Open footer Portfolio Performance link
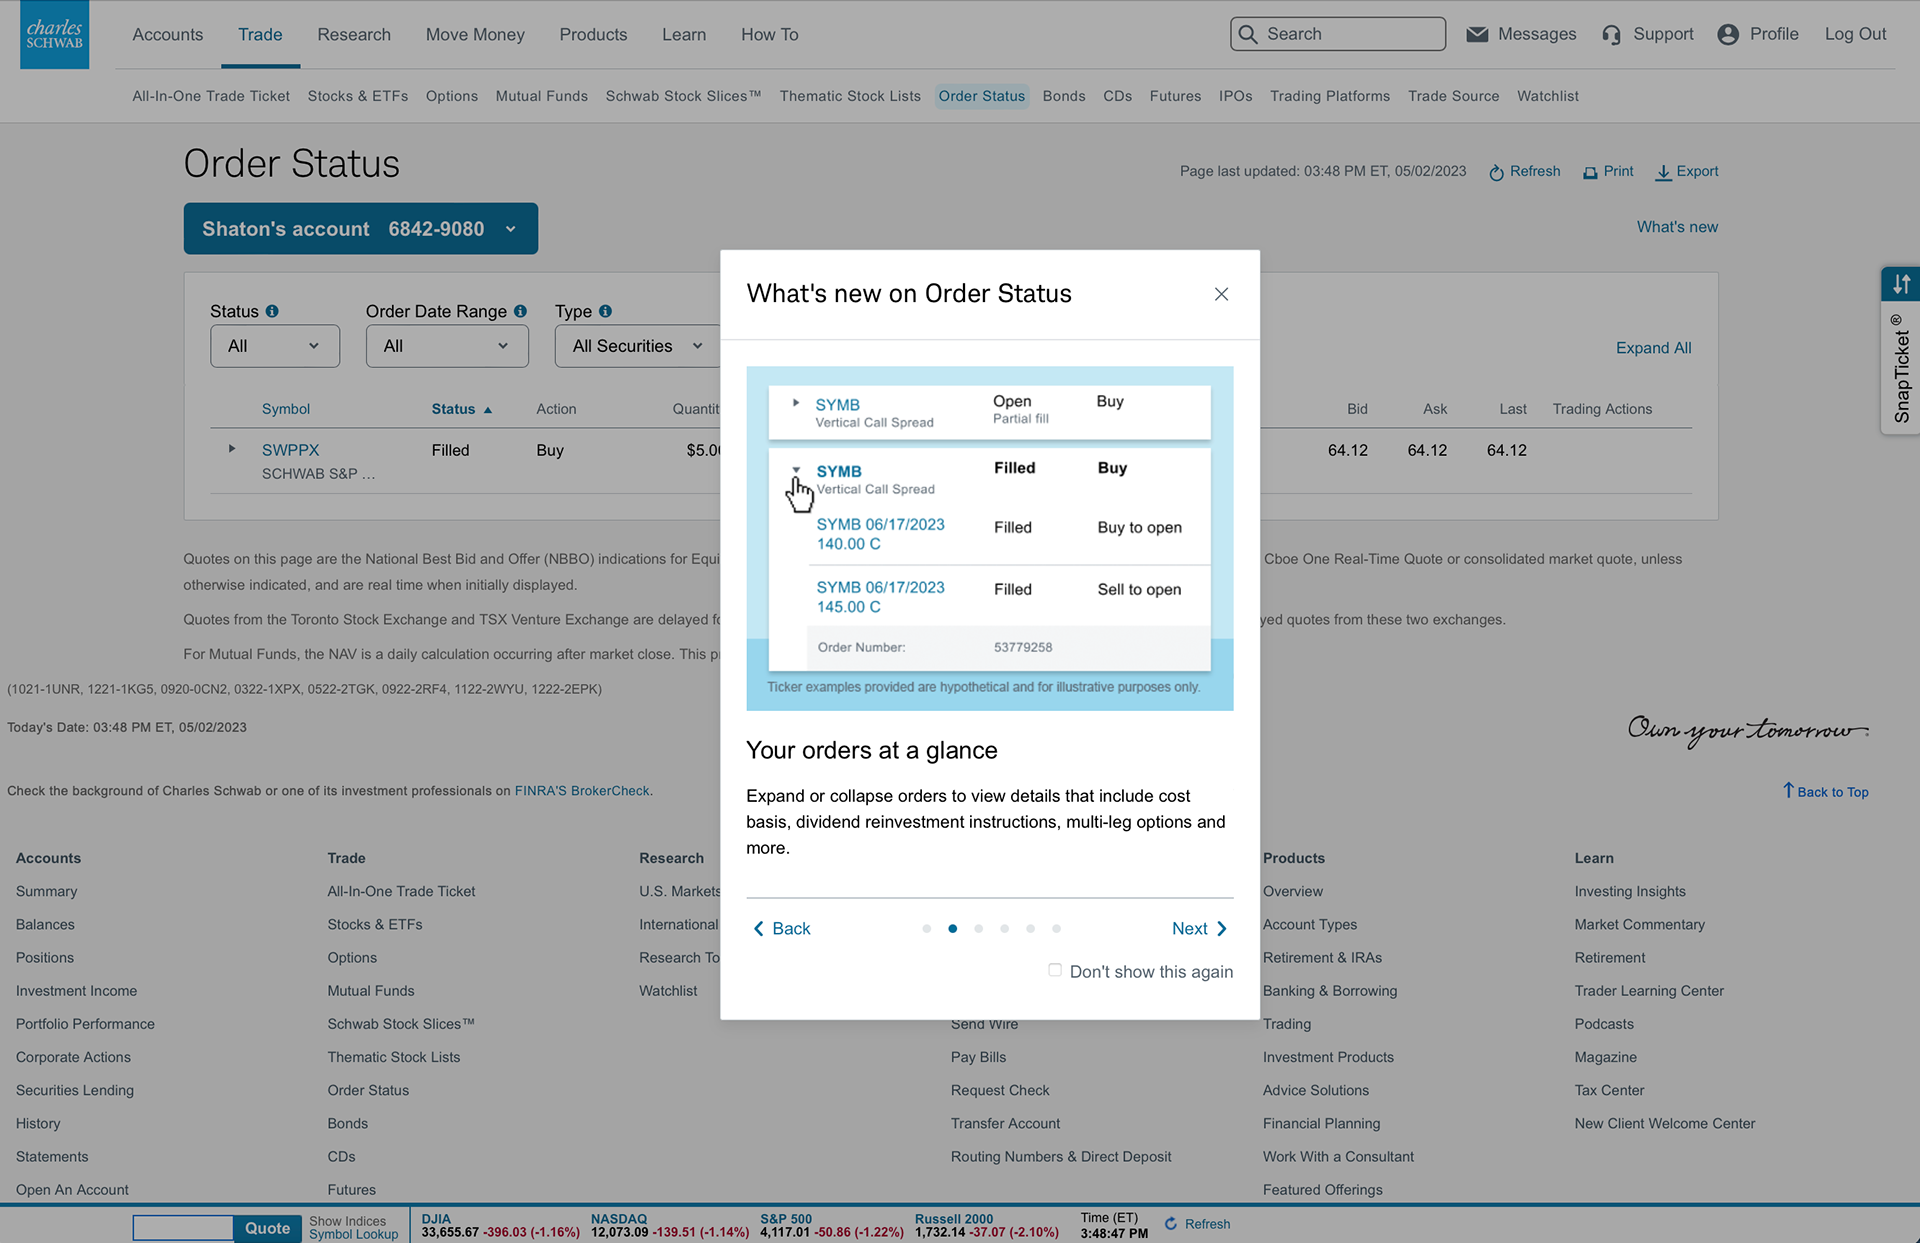 pyautogui.click(x=85, y=1024)
